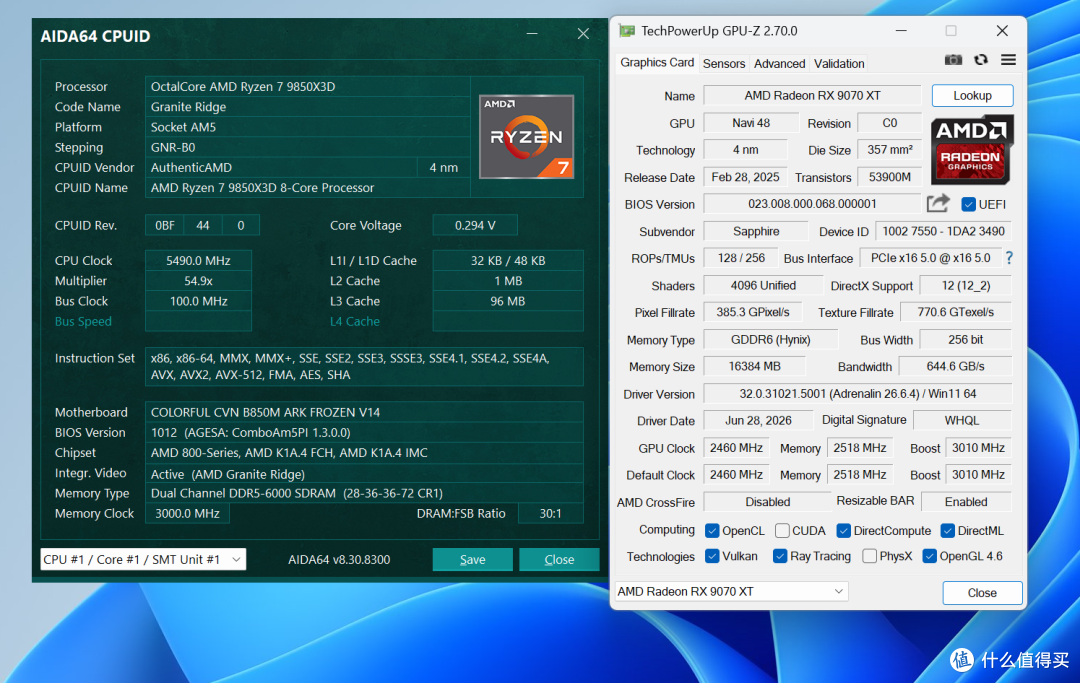Viewport: 1080px width, 683px height.
Task: Toggle the Ray Tracing checkbox
Action: [x=780, y=556]
